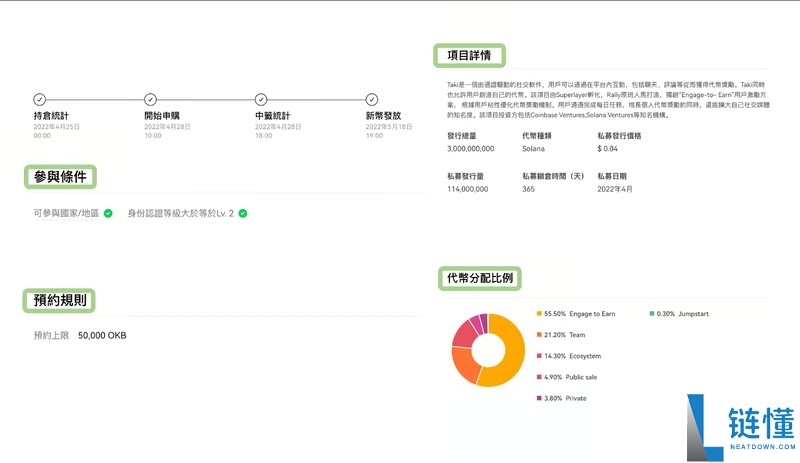Select the Engage to Earn legend swatch
The height and width of the screenshot is (463, 800).
click(x=539, y=313)
